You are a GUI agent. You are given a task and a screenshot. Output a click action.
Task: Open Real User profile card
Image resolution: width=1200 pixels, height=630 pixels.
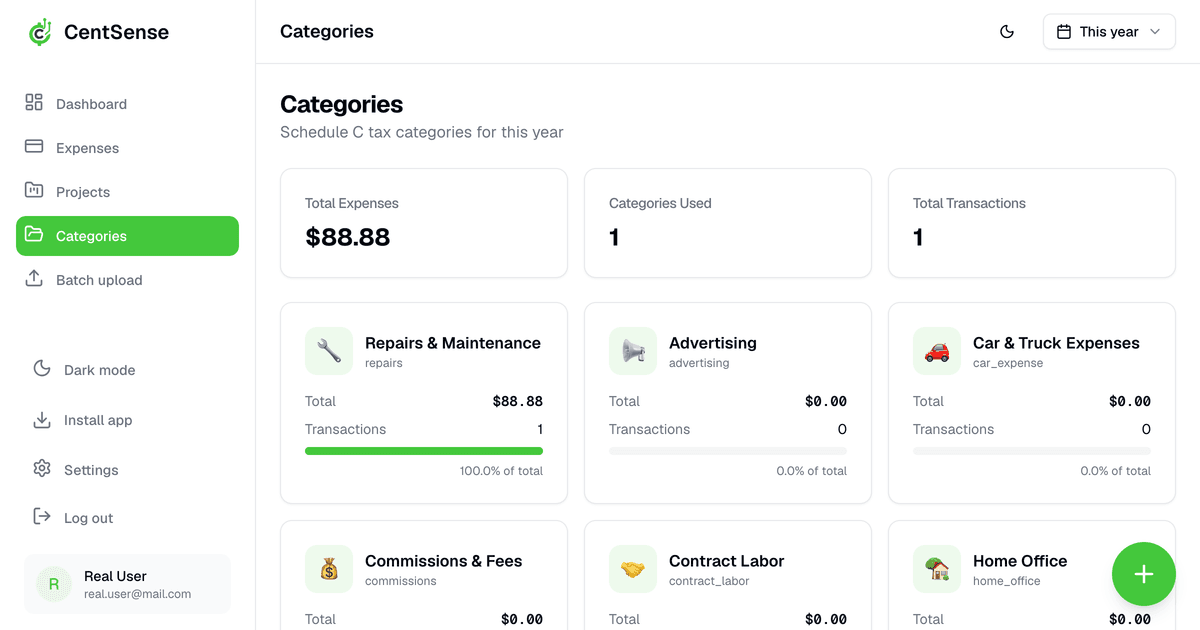(x=127, y=584)
